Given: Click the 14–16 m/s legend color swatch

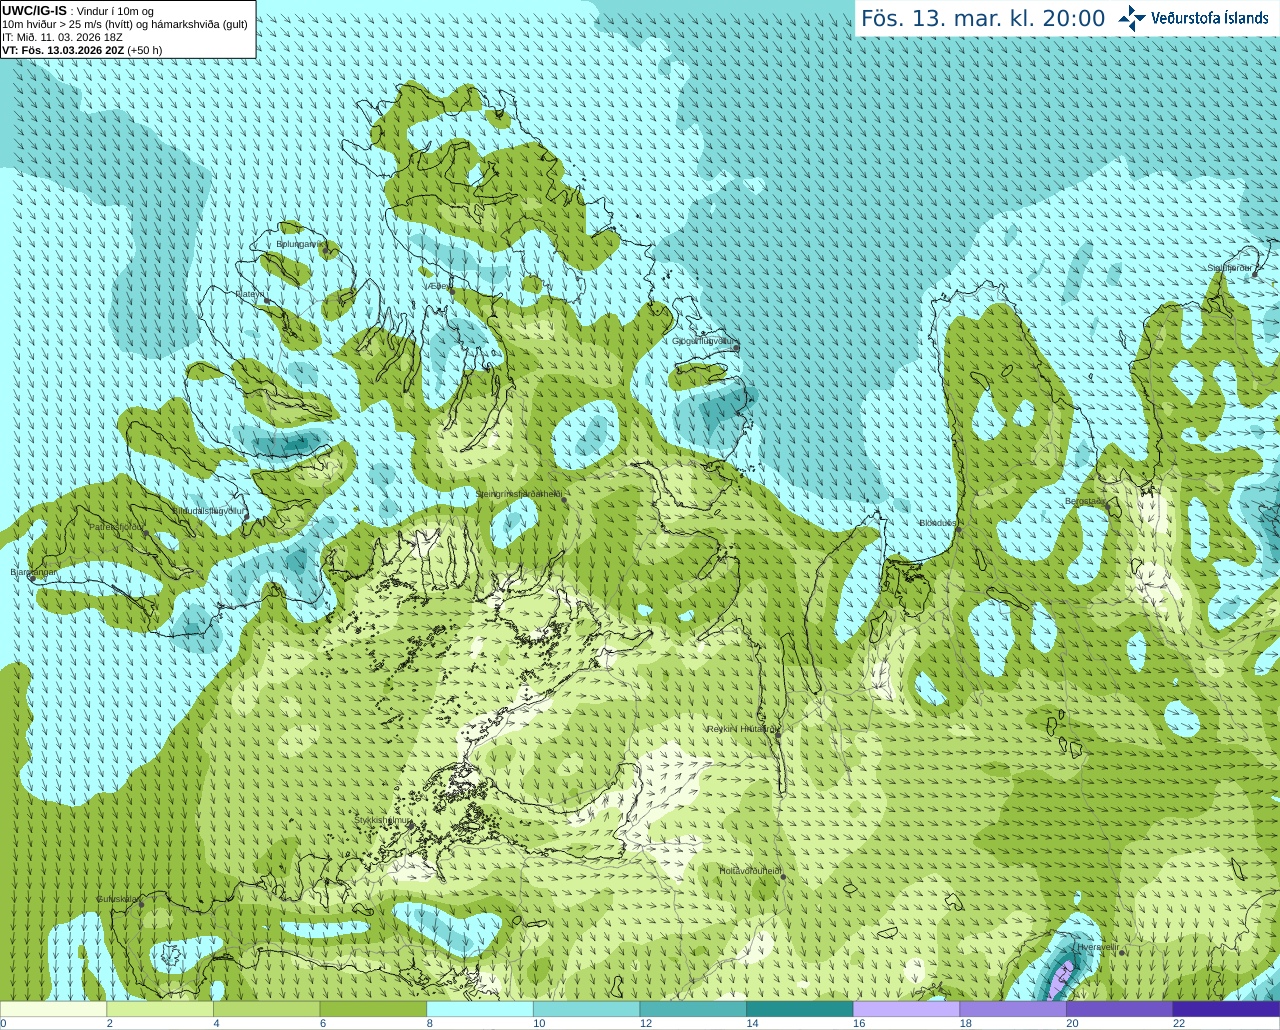Looking at the screenshot, I should [800, 1009].
